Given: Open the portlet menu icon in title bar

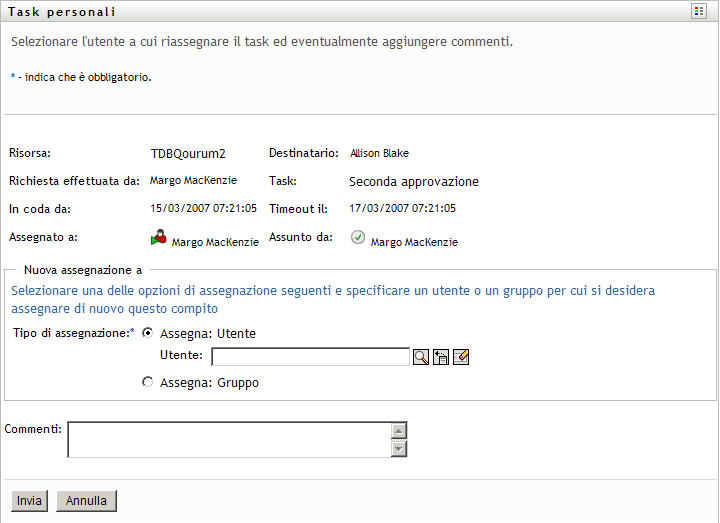Looking at the screenshot, I should tap(699, 12).
